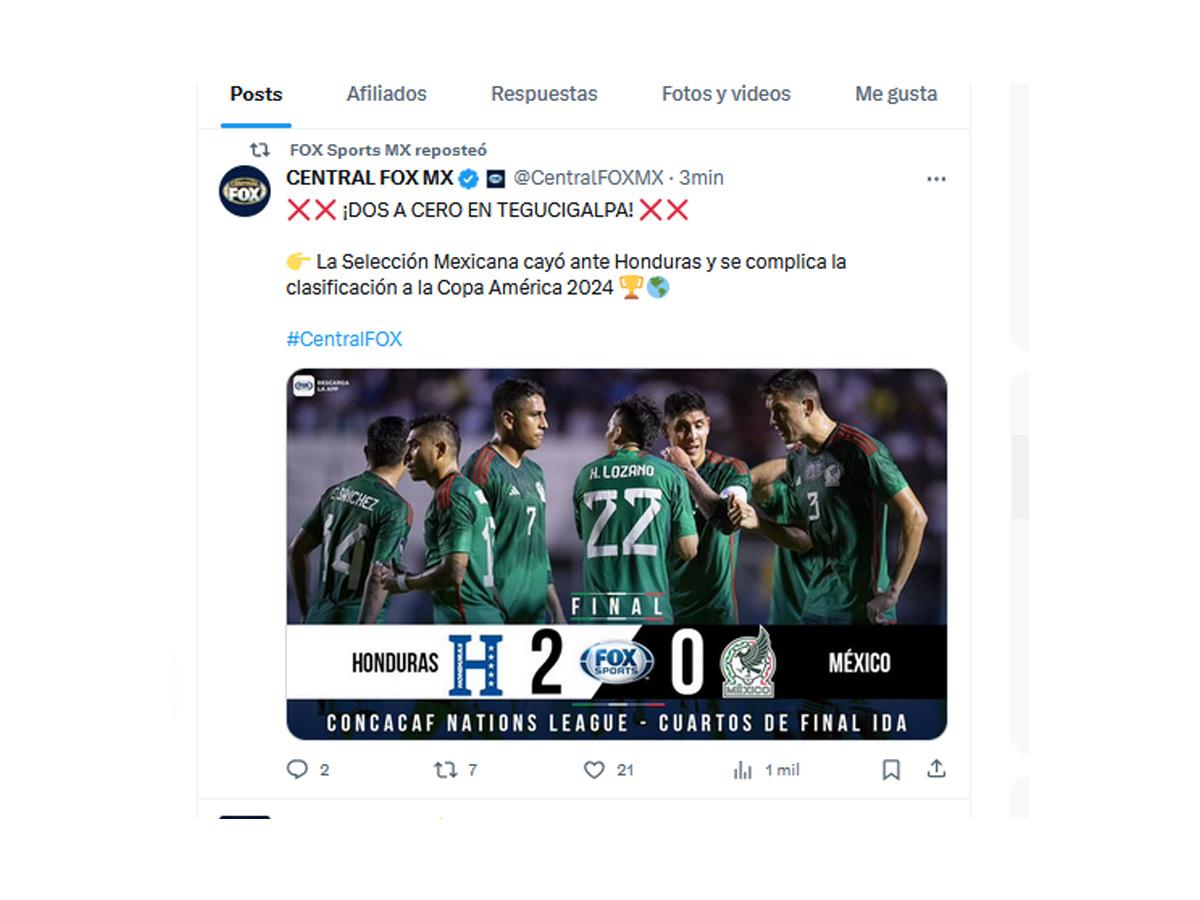
Task: Switch to the Respuestas tab
Action: 544,93
